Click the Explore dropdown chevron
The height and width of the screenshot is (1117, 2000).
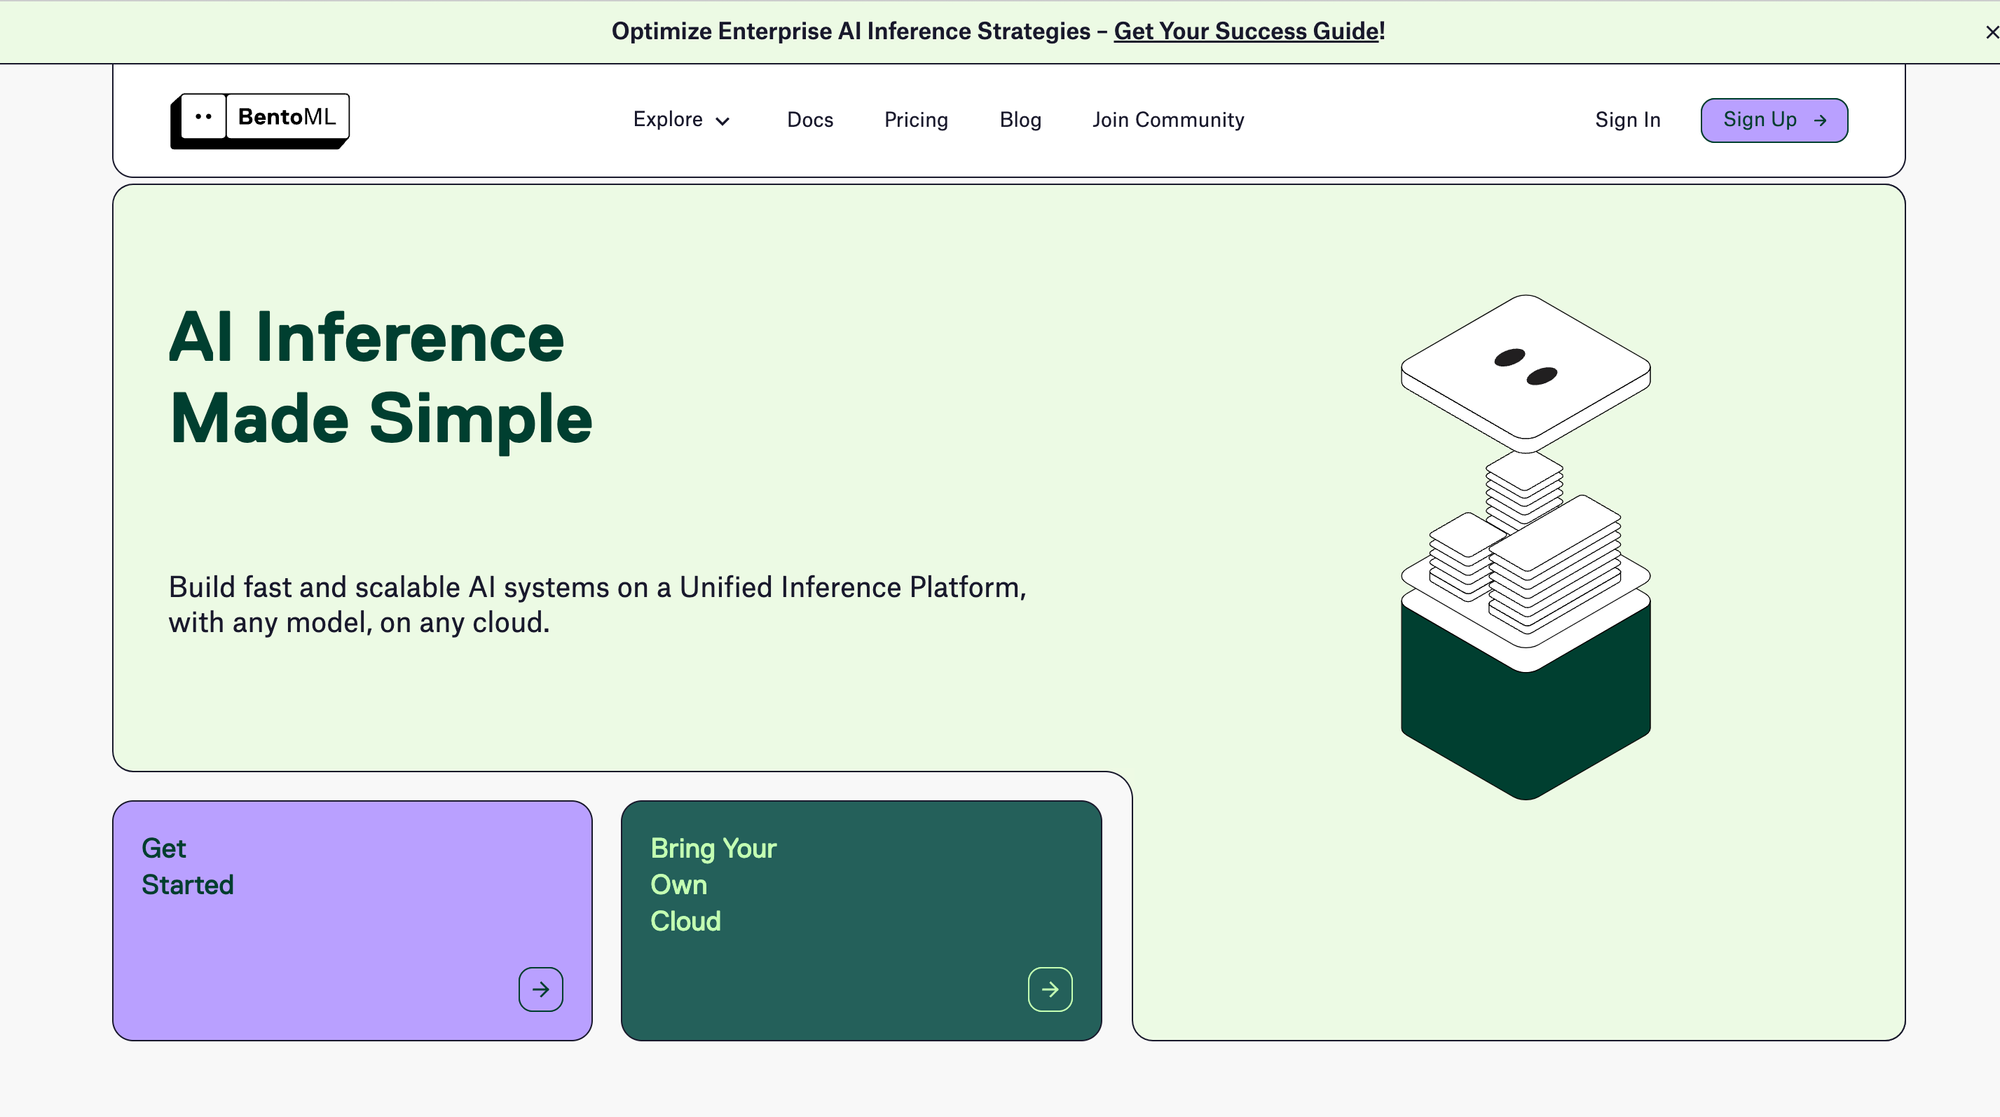tap(725, 121)
